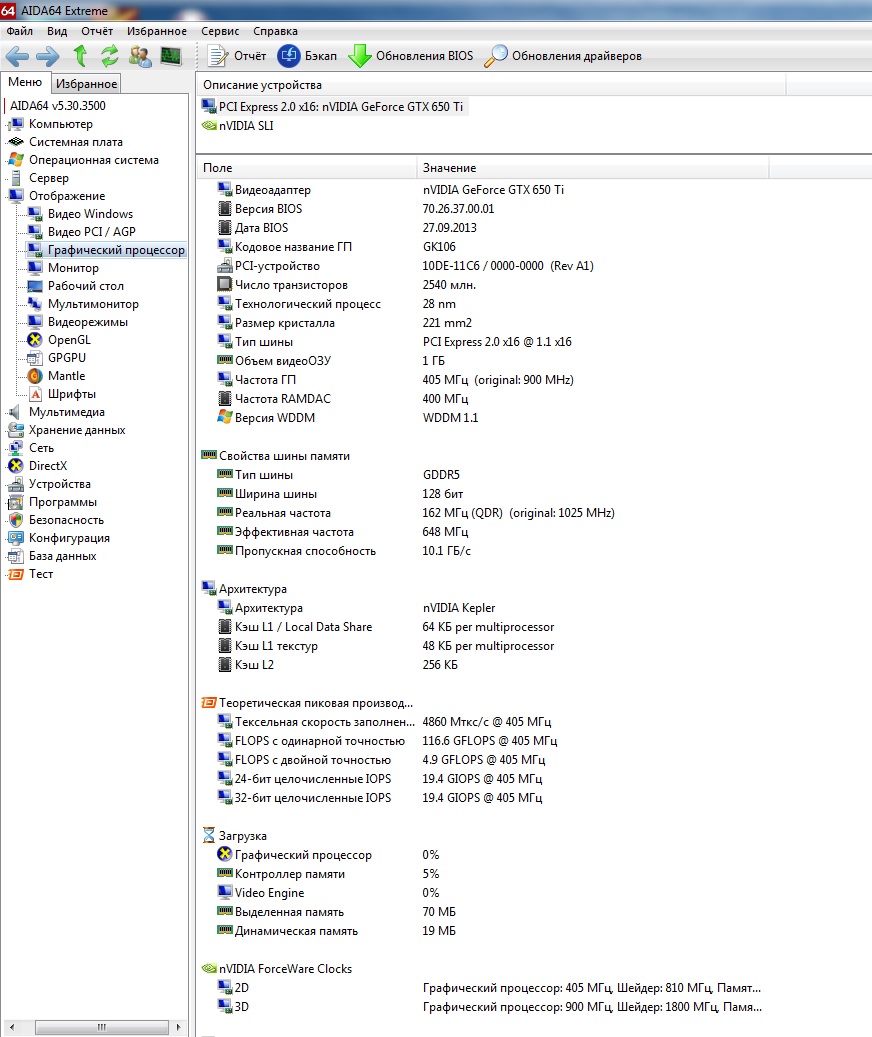Select Операционная система tree item

[93, 159]
